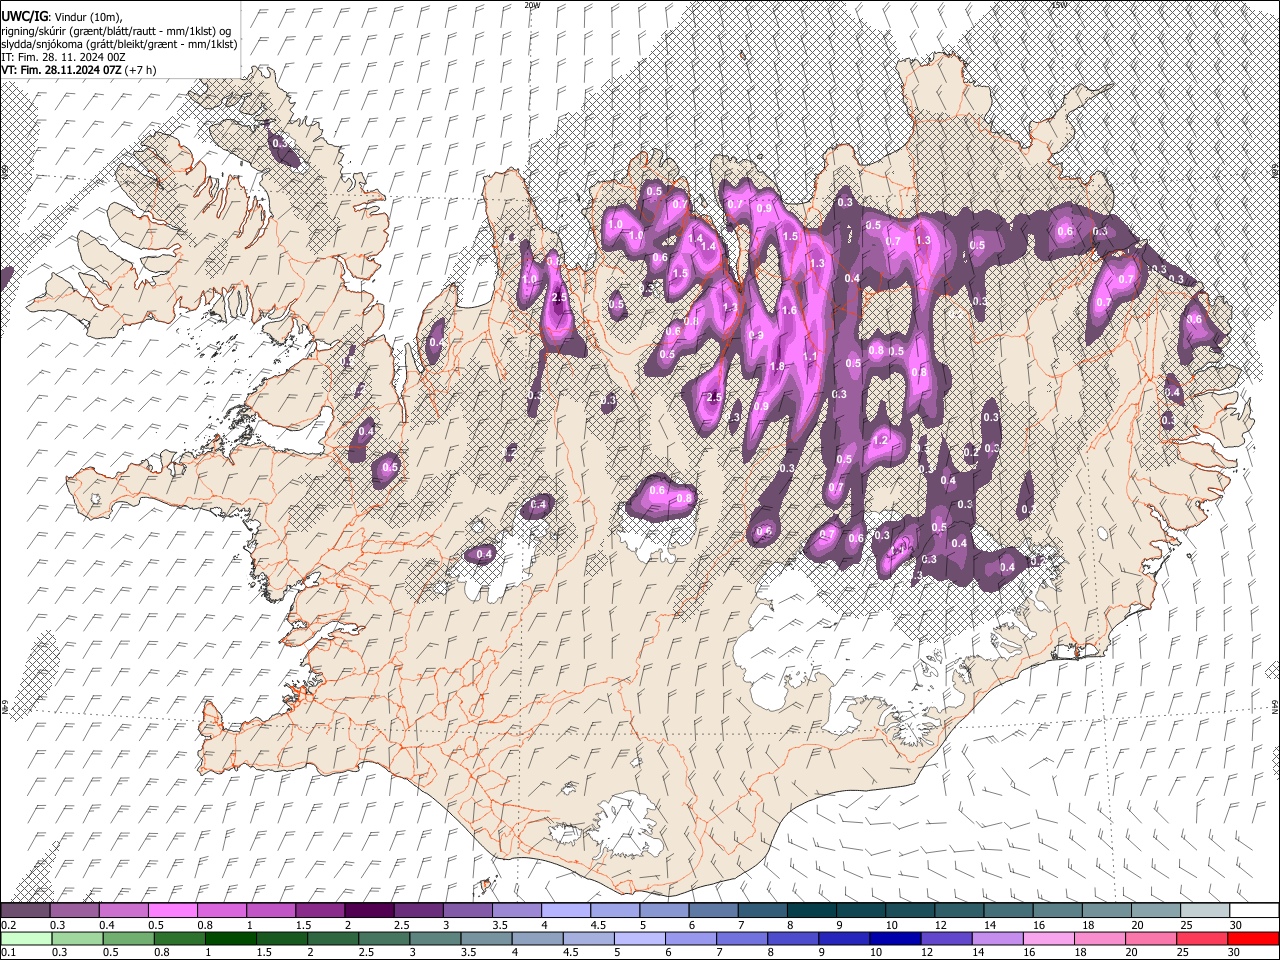1280x960 pixels.
Task: Pick the white 30 mm snow/sleet swatch
Action: [1253, 911]
